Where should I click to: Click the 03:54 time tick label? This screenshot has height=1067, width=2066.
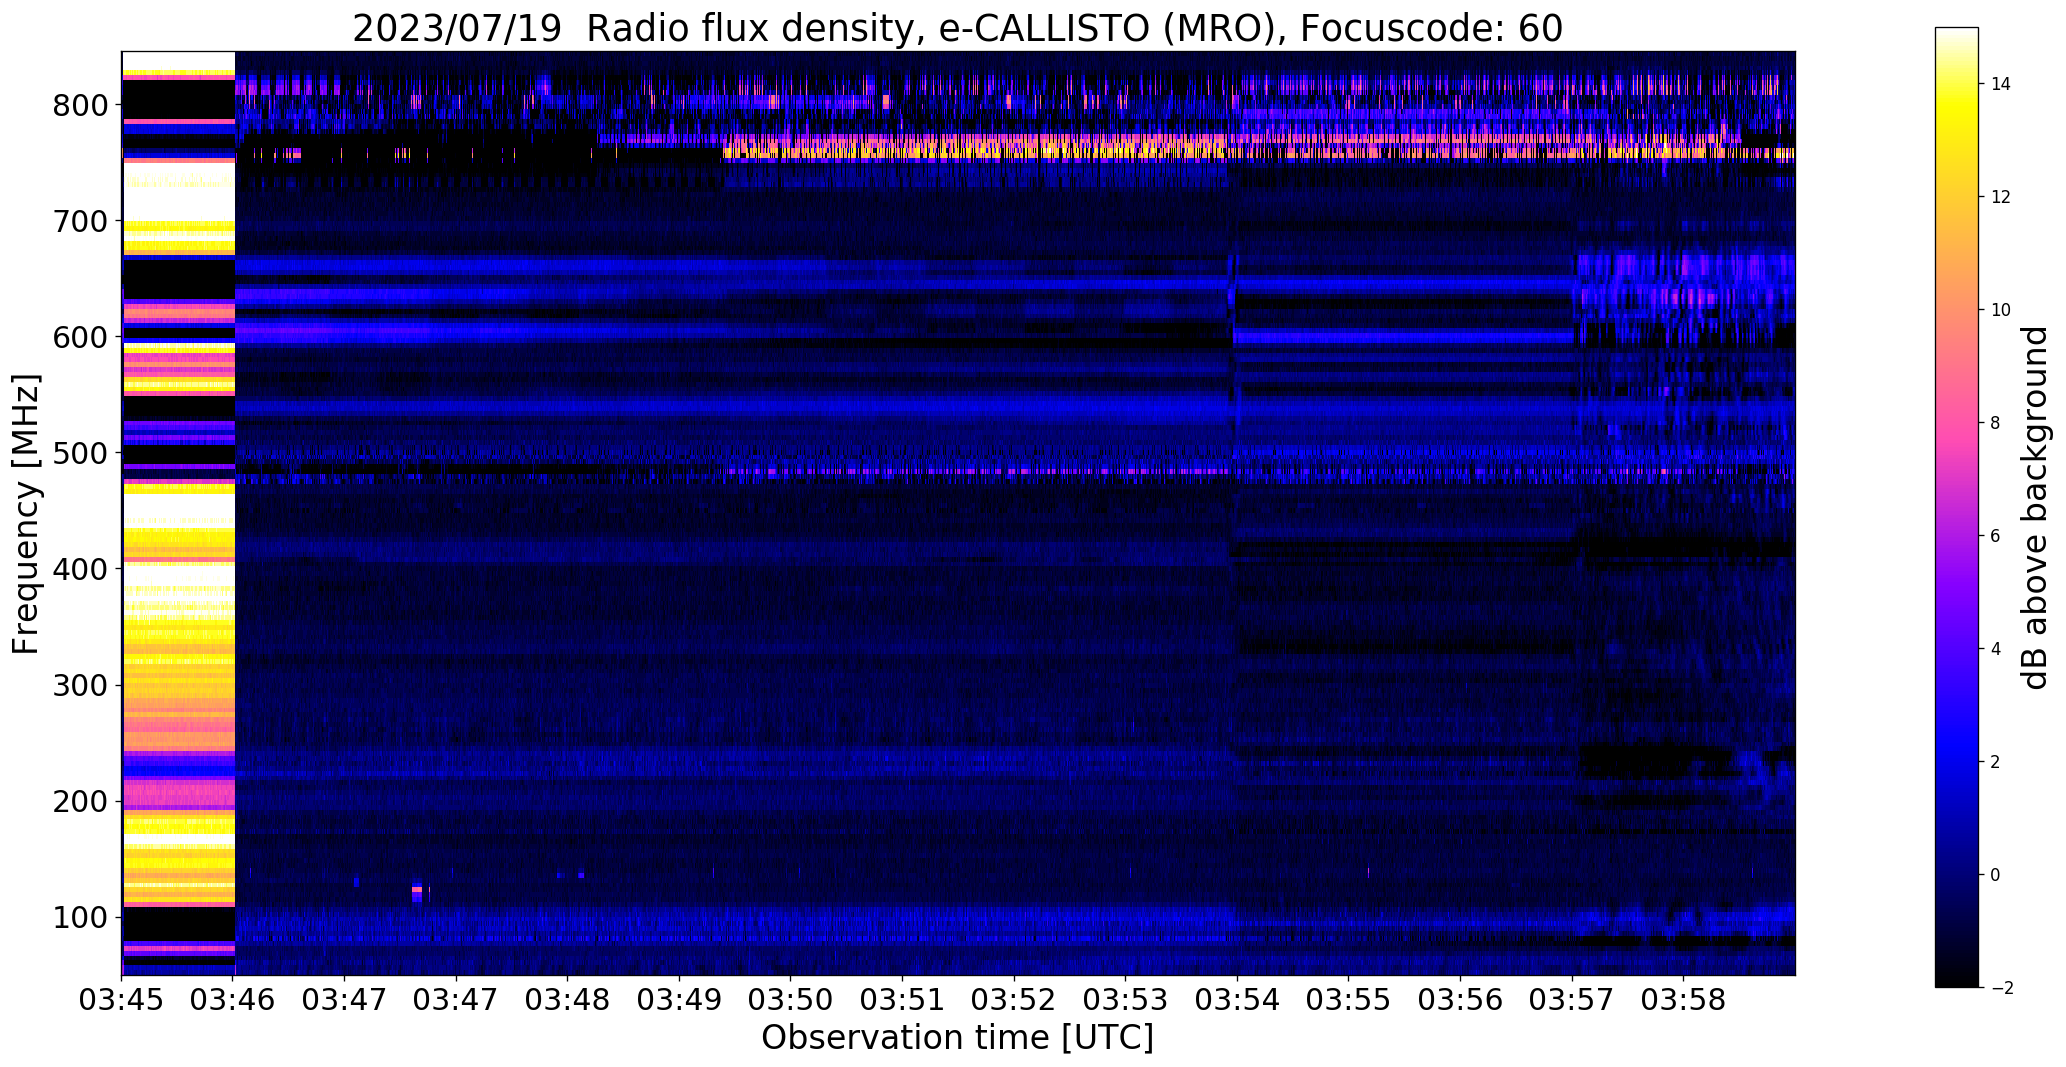pos(1237,1001)
